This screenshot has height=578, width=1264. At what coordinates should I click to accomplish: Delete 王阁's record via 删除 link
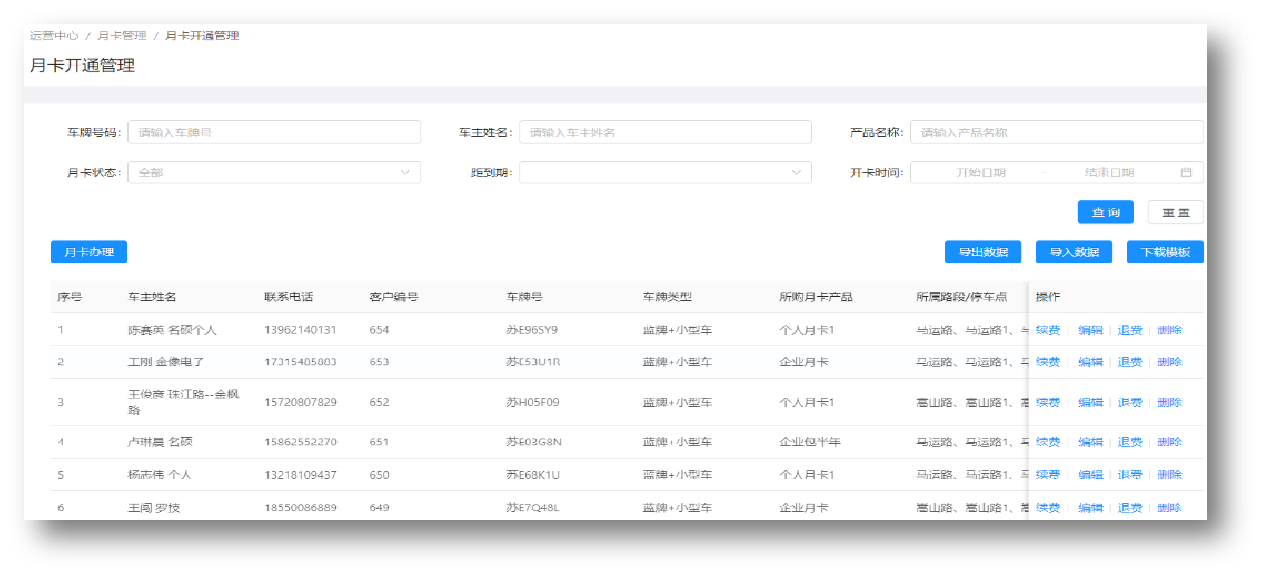point(1169,507)
